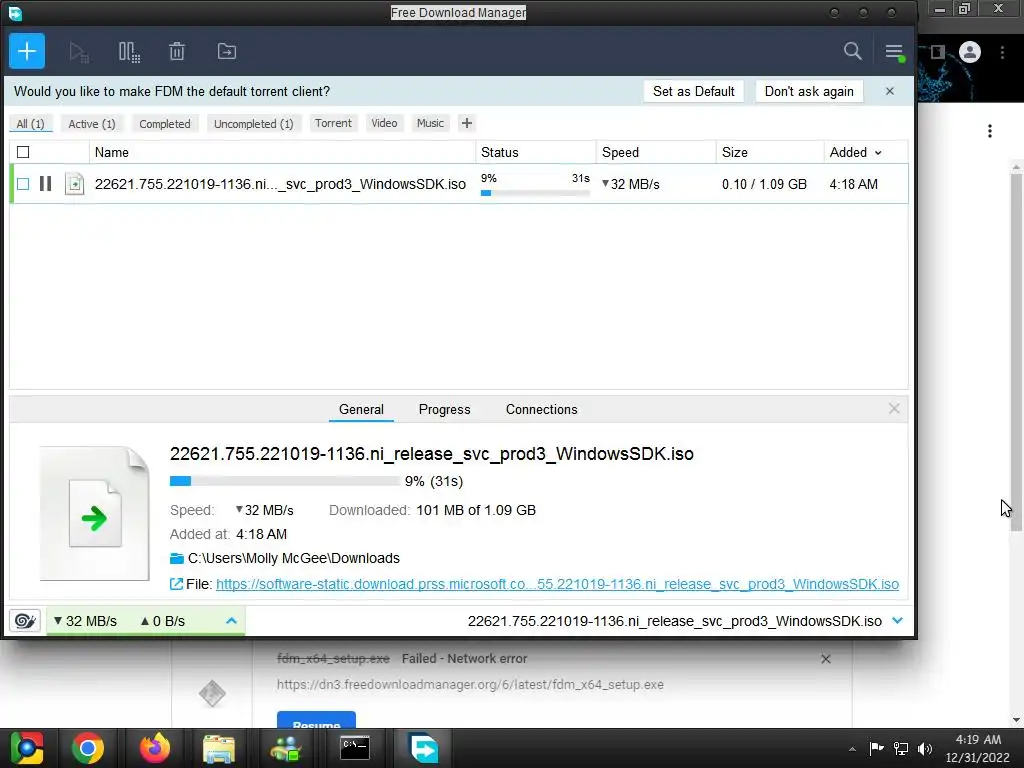Click the start selected downloads icon
The height and width of the screenshot is (768, 1024).
coord(79,52)
